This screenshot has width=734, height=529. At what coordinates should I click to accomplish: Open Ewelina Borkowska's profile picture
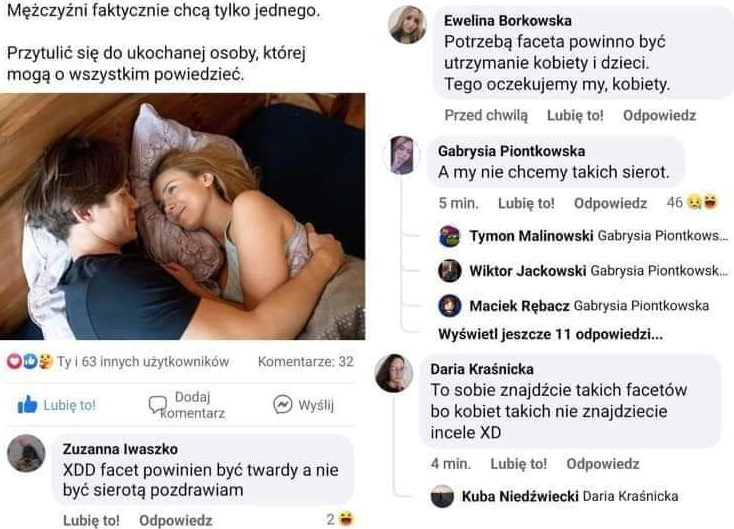point(407,25)
